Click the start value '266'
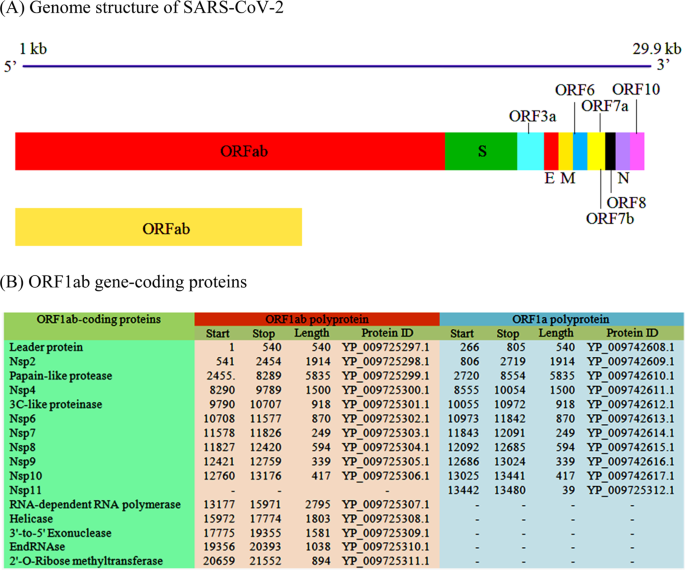This screenshot has height=570, width=685. click(470, 347)
